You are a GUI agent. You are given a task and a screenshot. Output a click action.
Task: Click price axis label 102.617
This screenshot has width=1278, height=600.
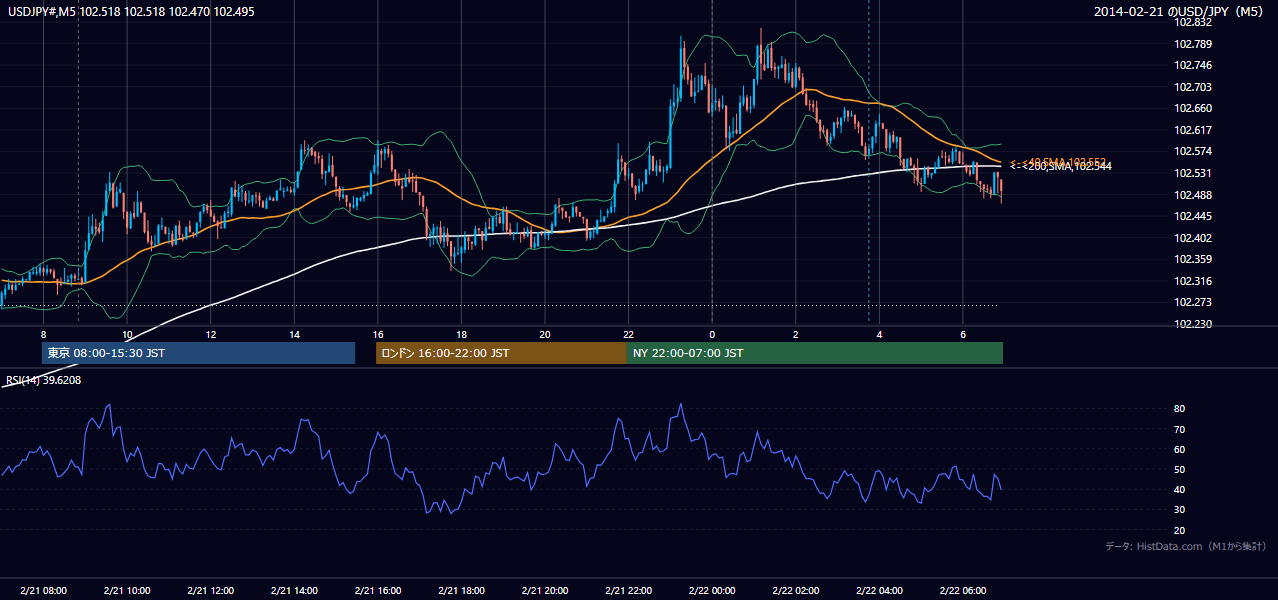point(1193,130)
